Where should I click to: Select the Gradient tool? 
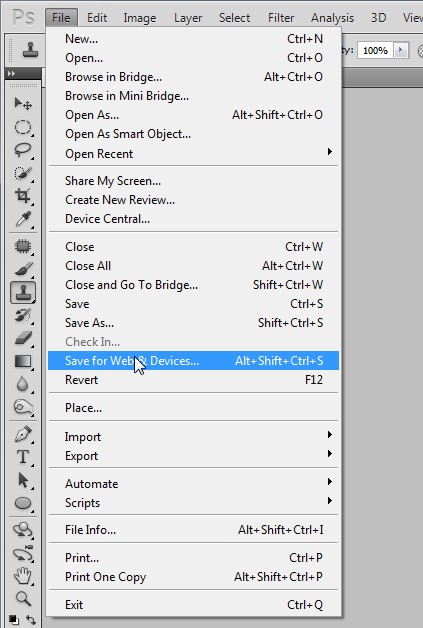[23, 361]
